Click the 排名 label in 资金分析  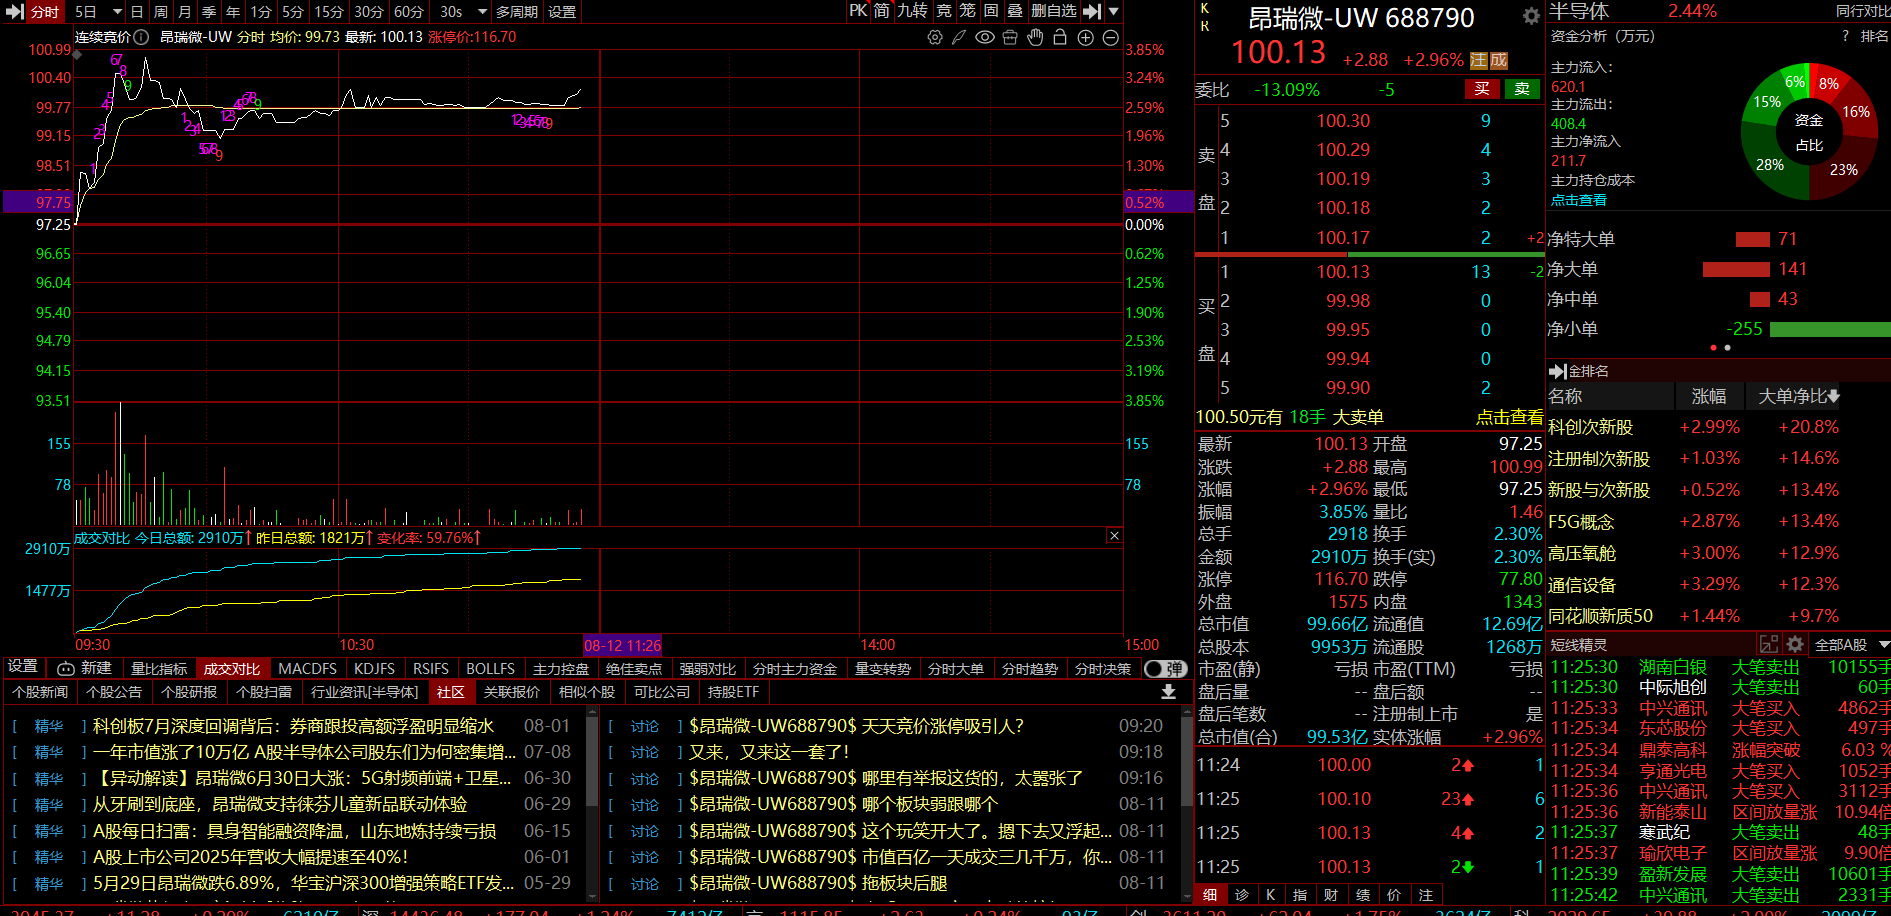[1874, 36]
